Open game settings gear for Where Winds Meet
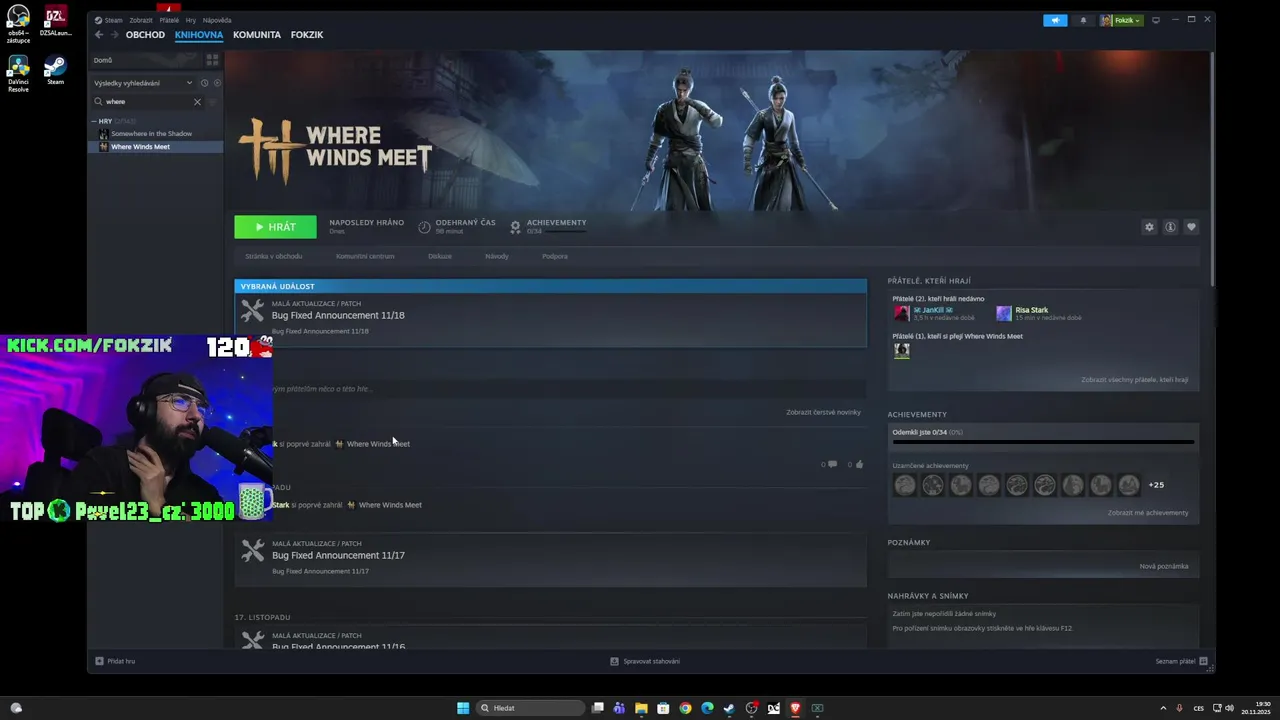 (1149, 227)
